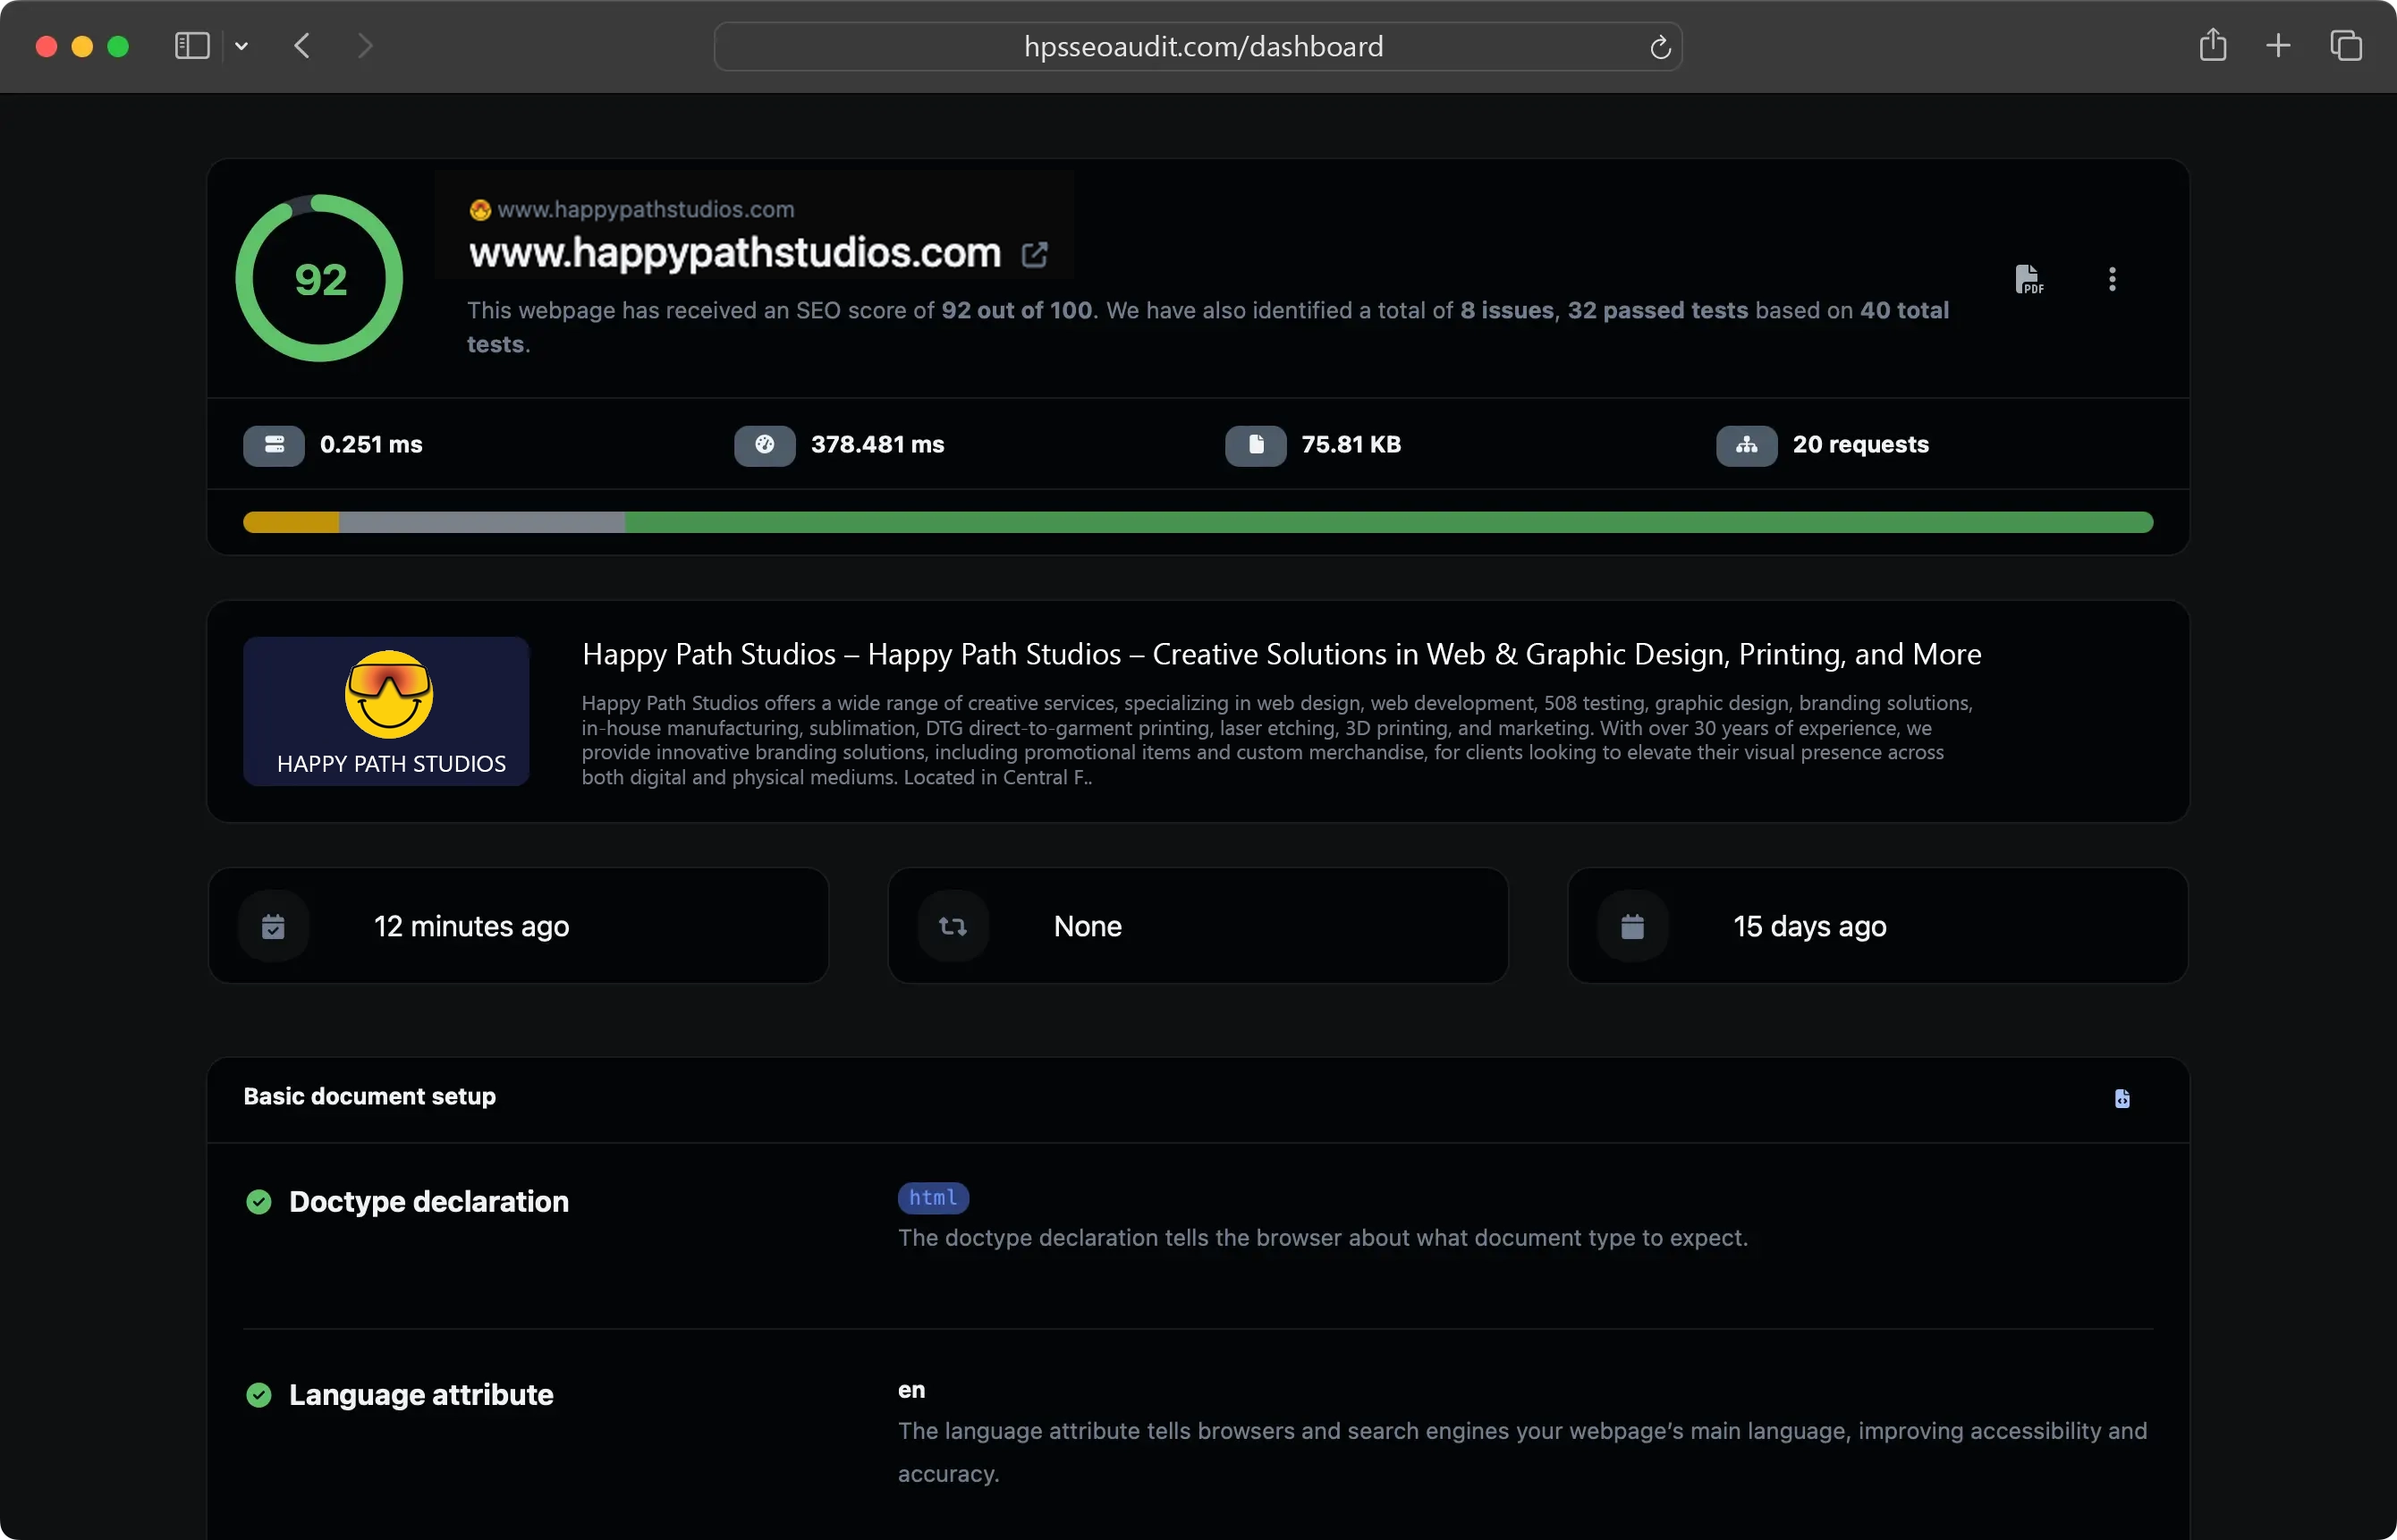Open the three-dot options menu
The image size is (2397, 1540).
pyautogui.click(x=2112, y=279)
